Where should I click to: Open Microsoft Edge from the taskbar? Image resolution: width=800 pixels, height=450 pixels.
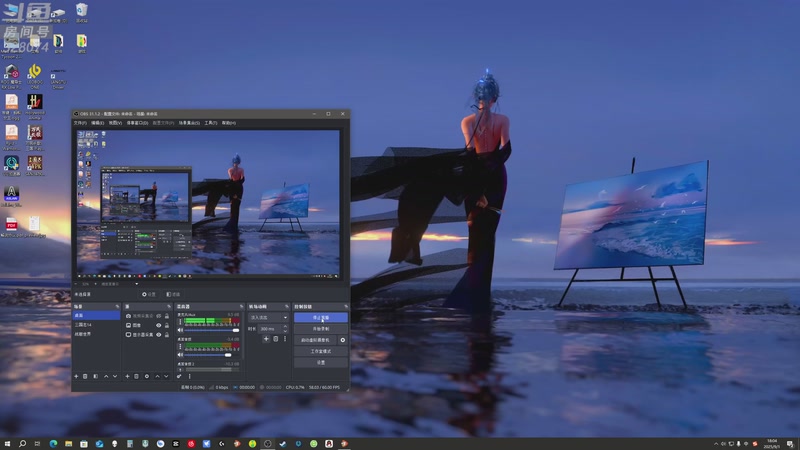pyautogui.click(x=53, y=444)
